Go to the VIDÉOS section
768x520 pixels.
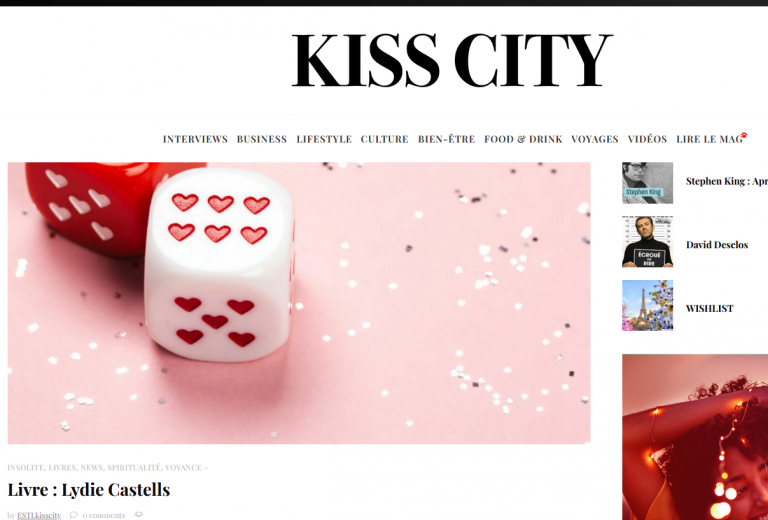click(x=647, y=140)
